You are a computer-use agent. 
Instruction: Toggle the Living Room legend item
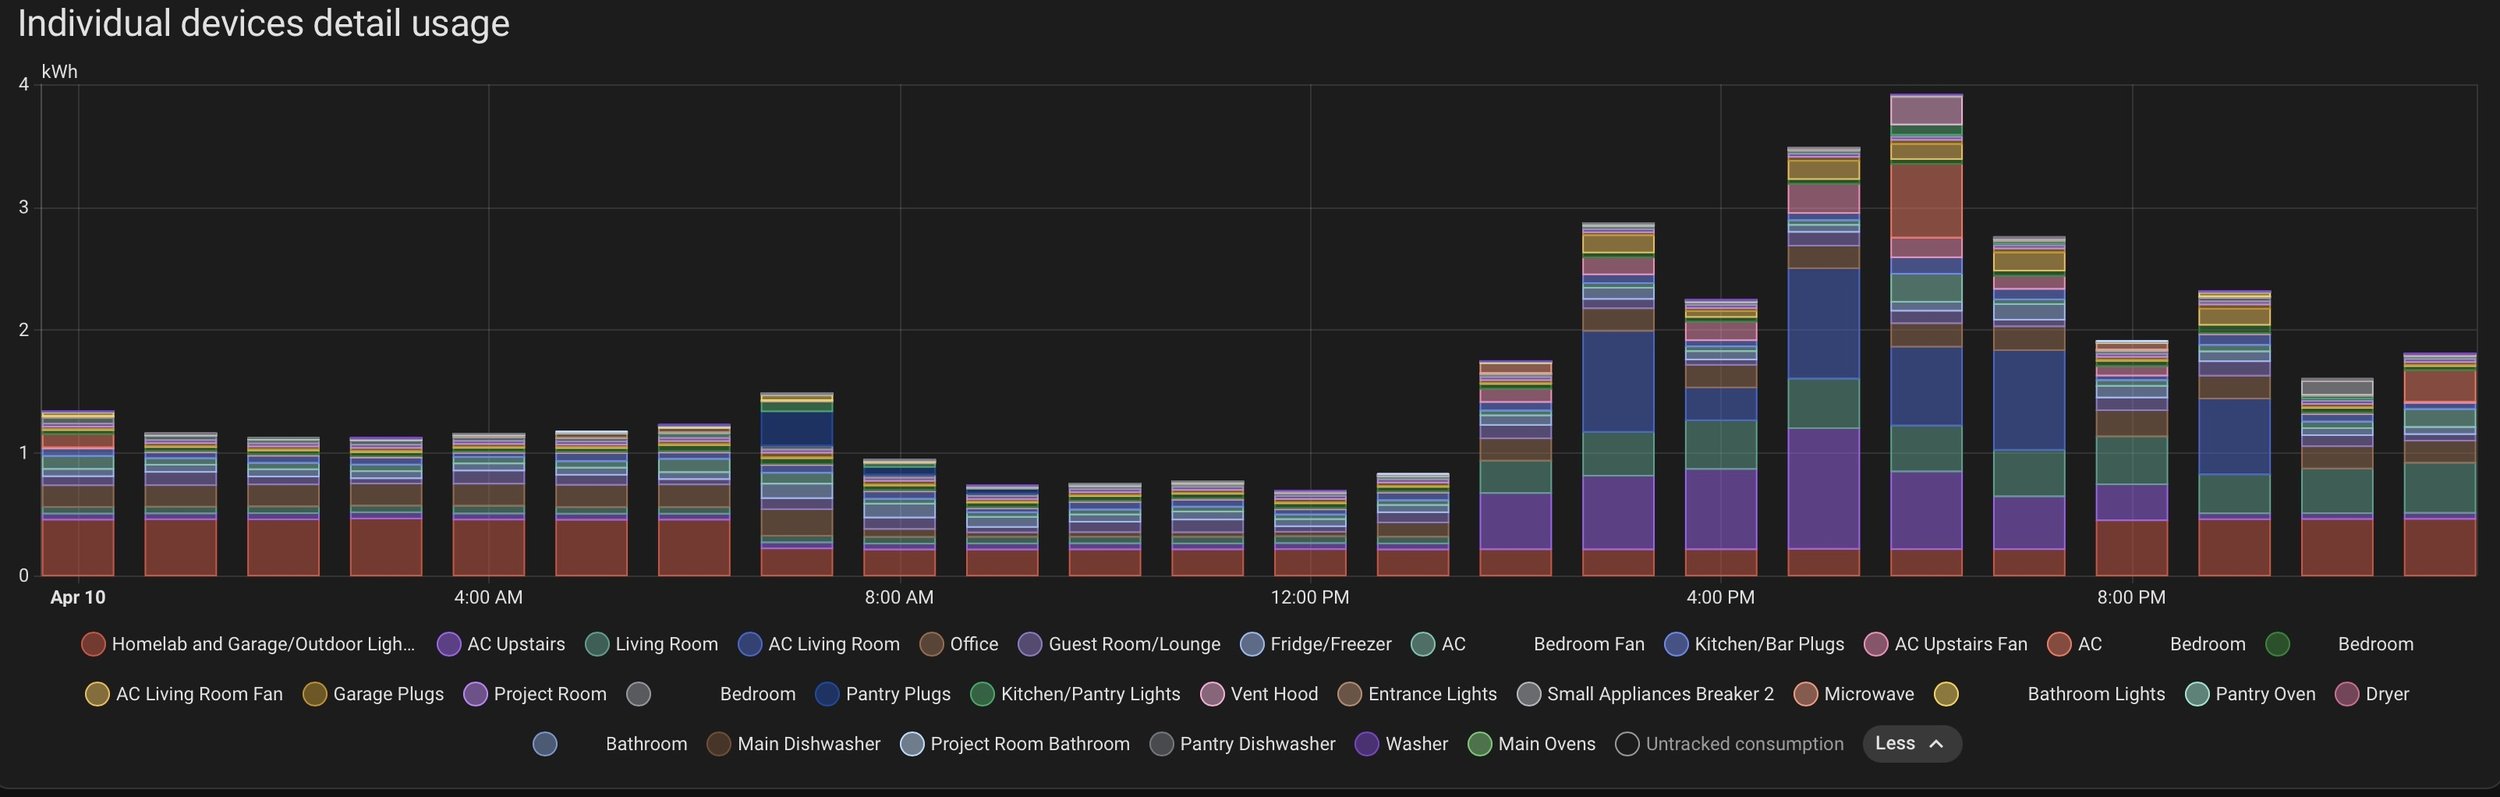coord(651,644)
